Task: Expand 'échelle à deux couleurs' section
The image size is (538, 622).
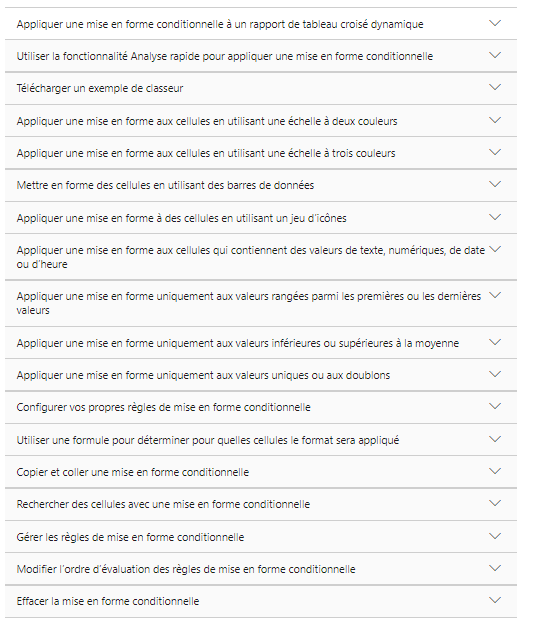Action: [261, 121]
